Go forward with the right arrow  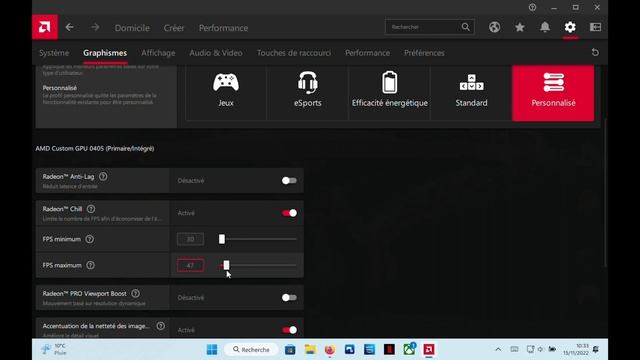coord(95,27)
